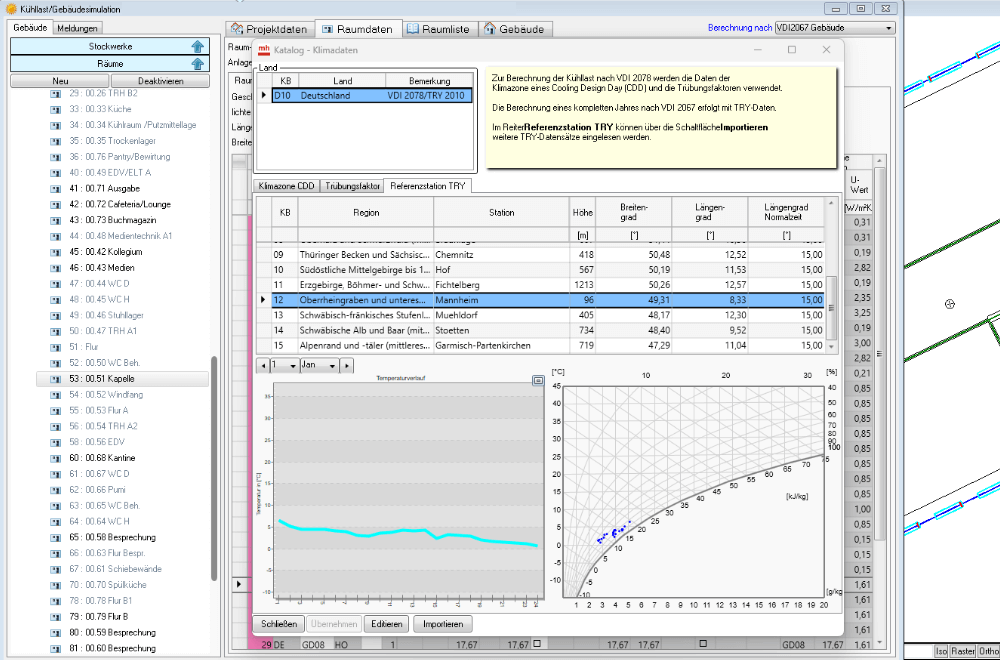Click the room icon beside 41 : 00.71 Ausgabe

click(56, 189)
